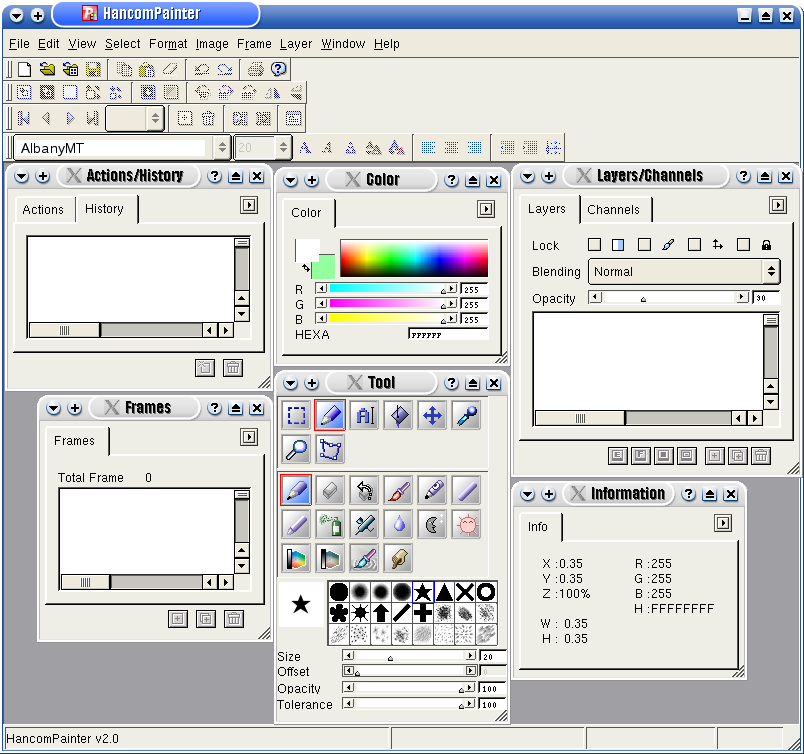
Task: Select the move tool with four arrows
Action: point(432,415)
